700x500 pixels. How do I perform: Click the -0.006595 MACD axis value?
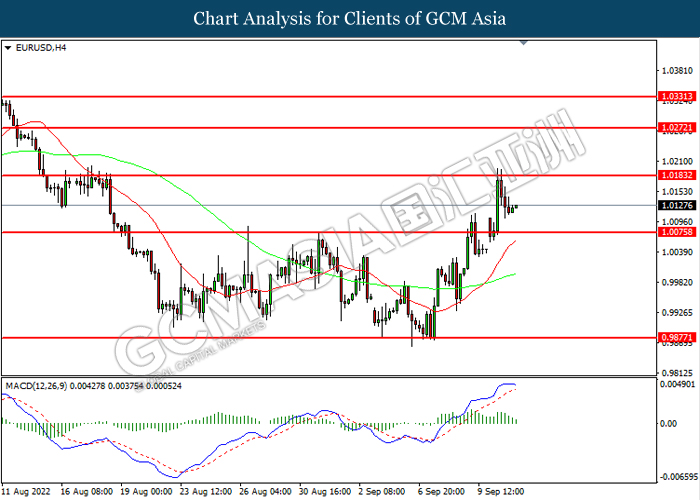pos(679,477)
